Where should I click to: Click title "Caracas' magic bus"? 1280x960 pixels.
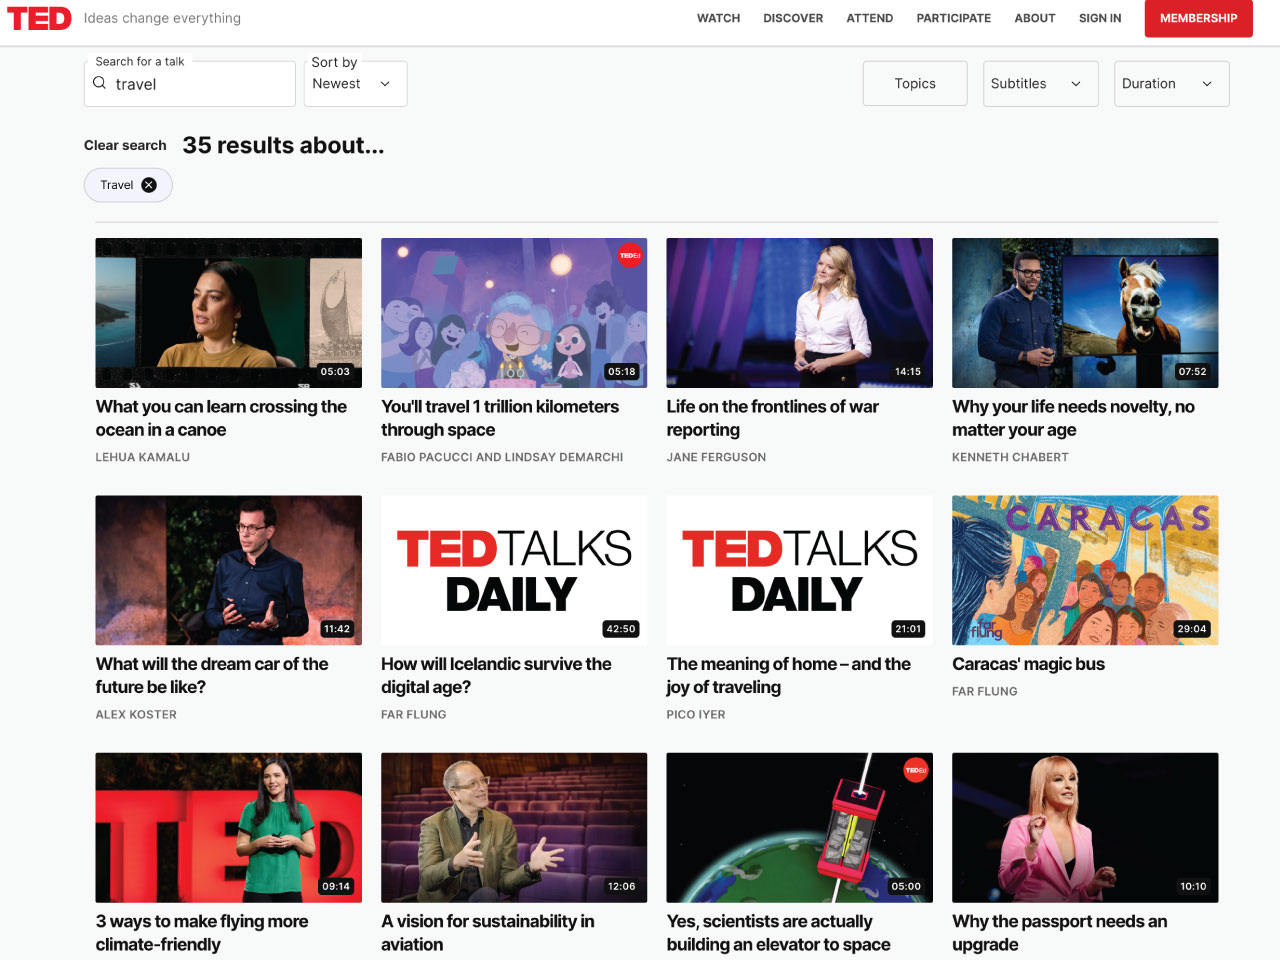[1028, 664]
